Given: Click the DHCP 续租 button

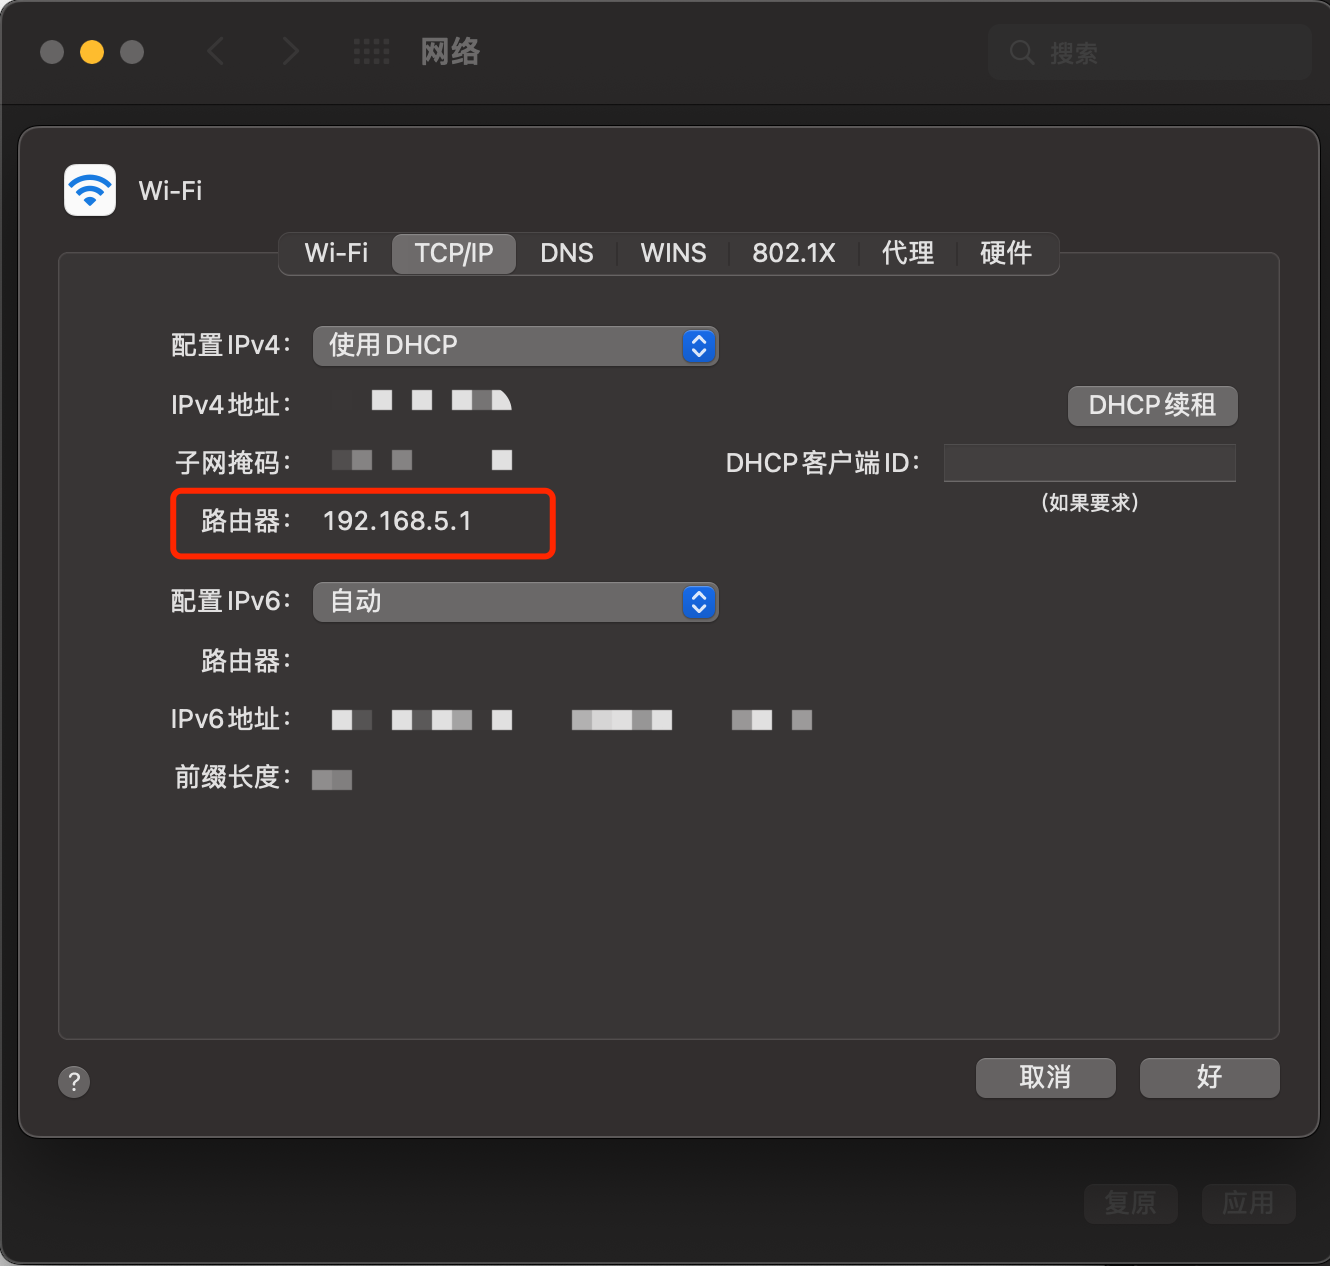Looking at the screenshot, I should point(1153,406).
